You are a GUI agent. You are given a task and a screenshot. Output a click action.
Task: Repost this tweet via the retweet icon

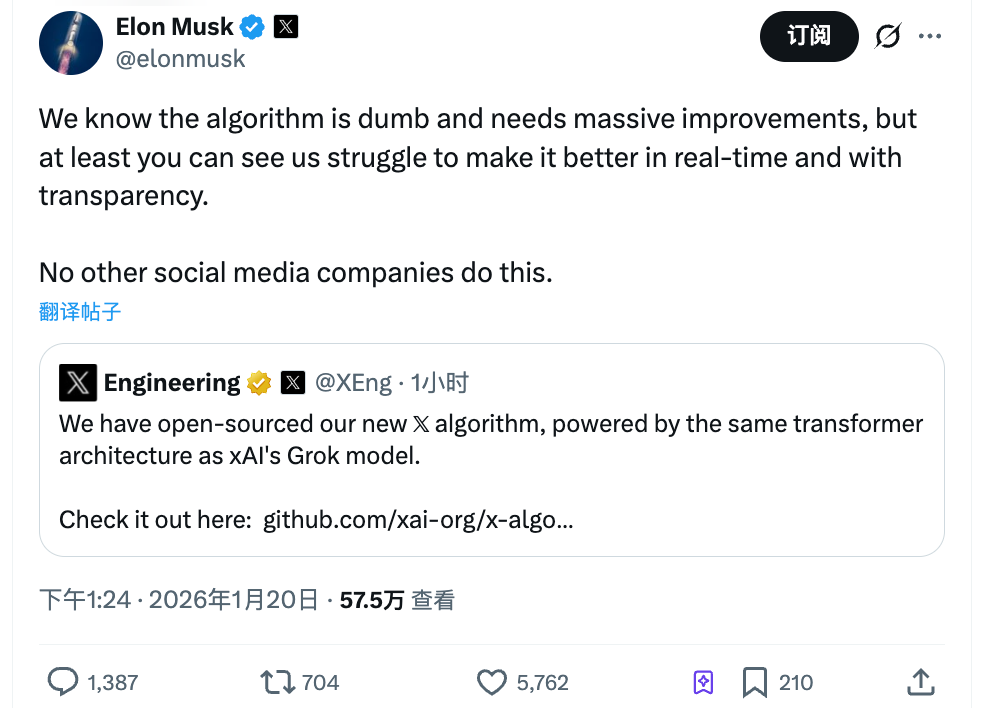(x=277, y=682)
